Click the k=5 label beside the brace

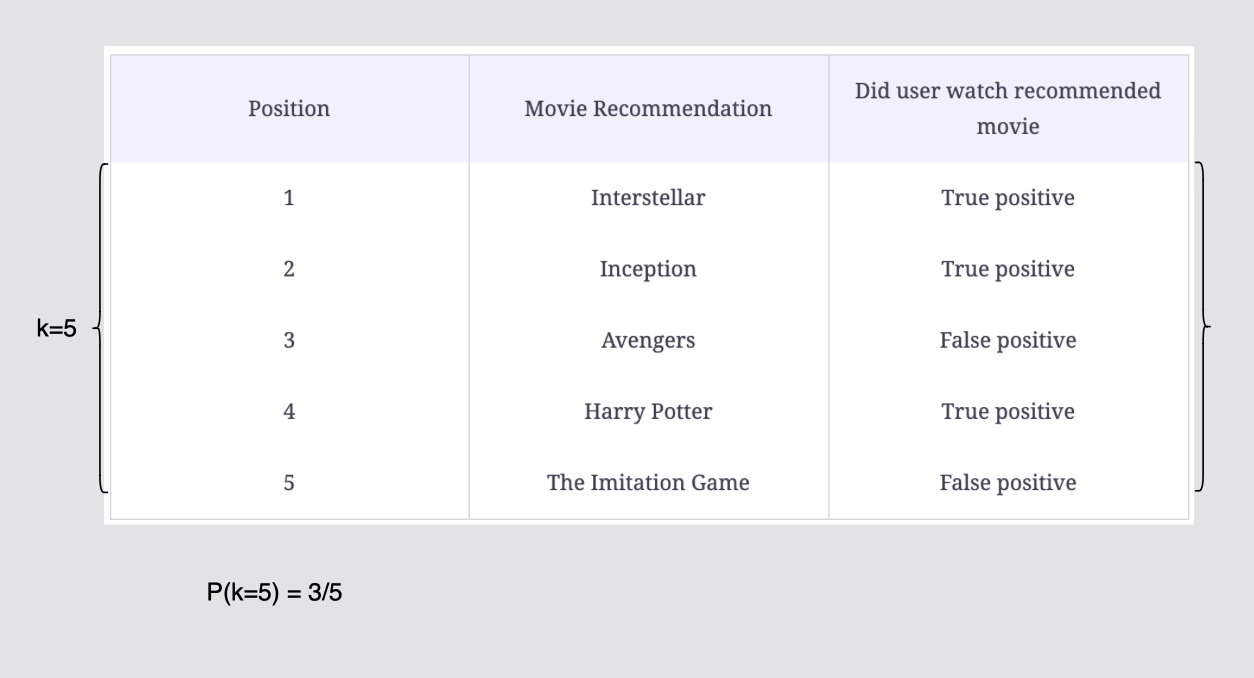56,329
